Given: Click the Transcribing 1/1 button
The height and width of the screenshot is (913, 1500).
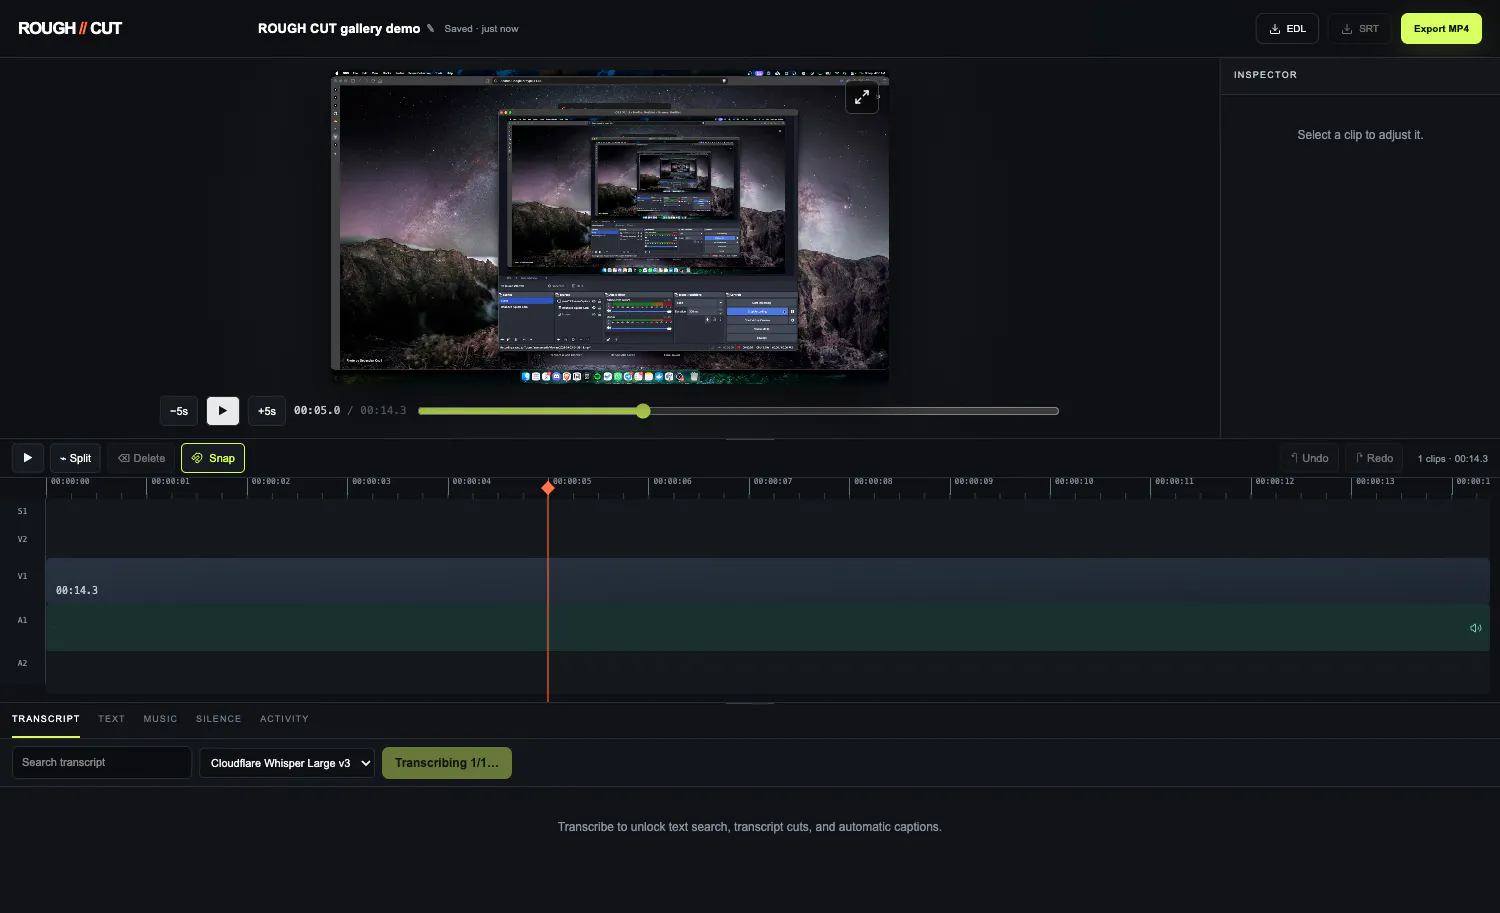Looking at the screenshot, I should (x=447, y=763).
